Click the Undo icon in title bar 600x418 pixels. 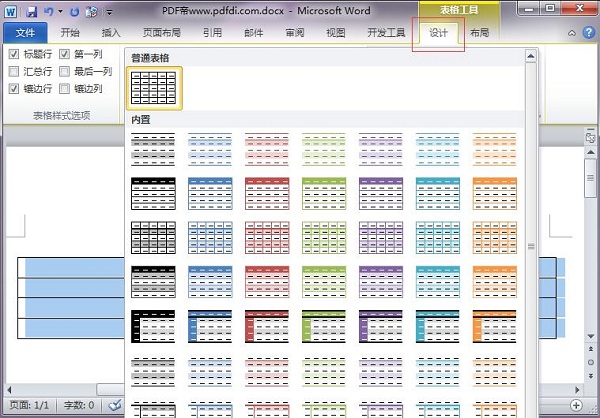[x=49, y=11]
